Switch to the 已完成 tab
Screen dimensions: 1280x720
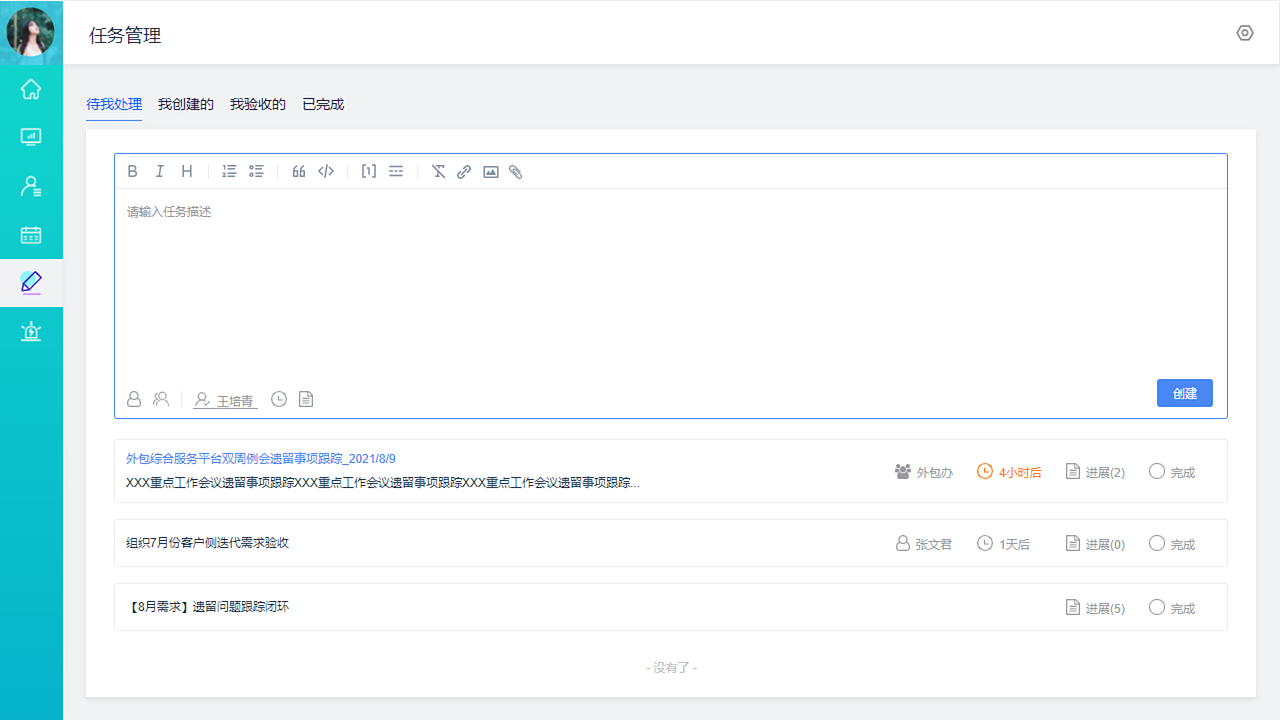[321, 103]
